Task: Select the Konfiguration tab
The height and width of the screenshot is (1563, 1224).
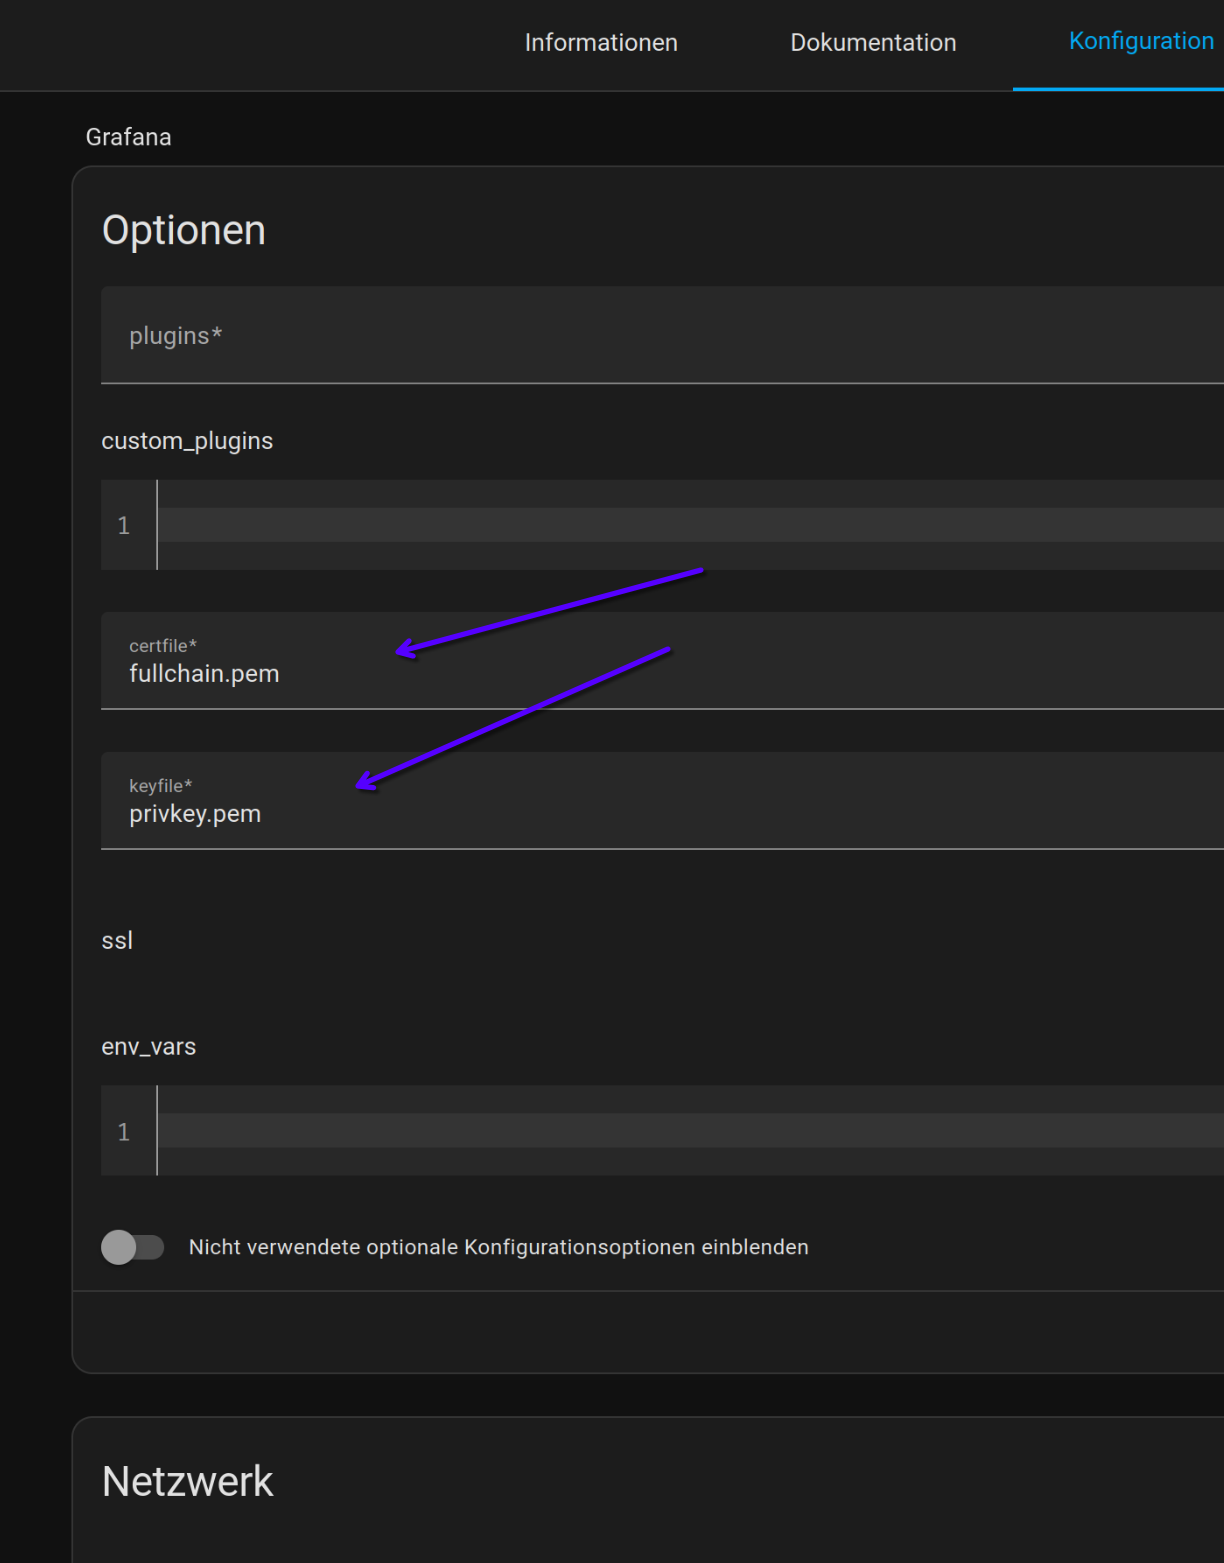Action: click(1141, 42)
